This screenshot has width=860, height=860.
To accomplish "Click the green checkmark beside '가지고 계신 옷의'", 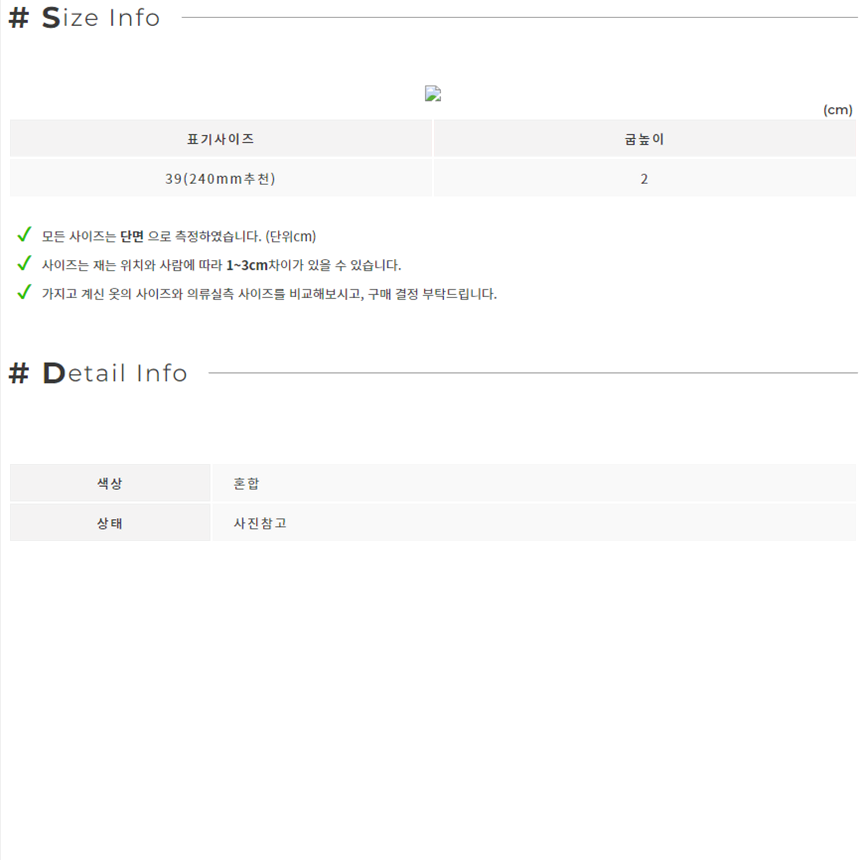I will [24, 292].
